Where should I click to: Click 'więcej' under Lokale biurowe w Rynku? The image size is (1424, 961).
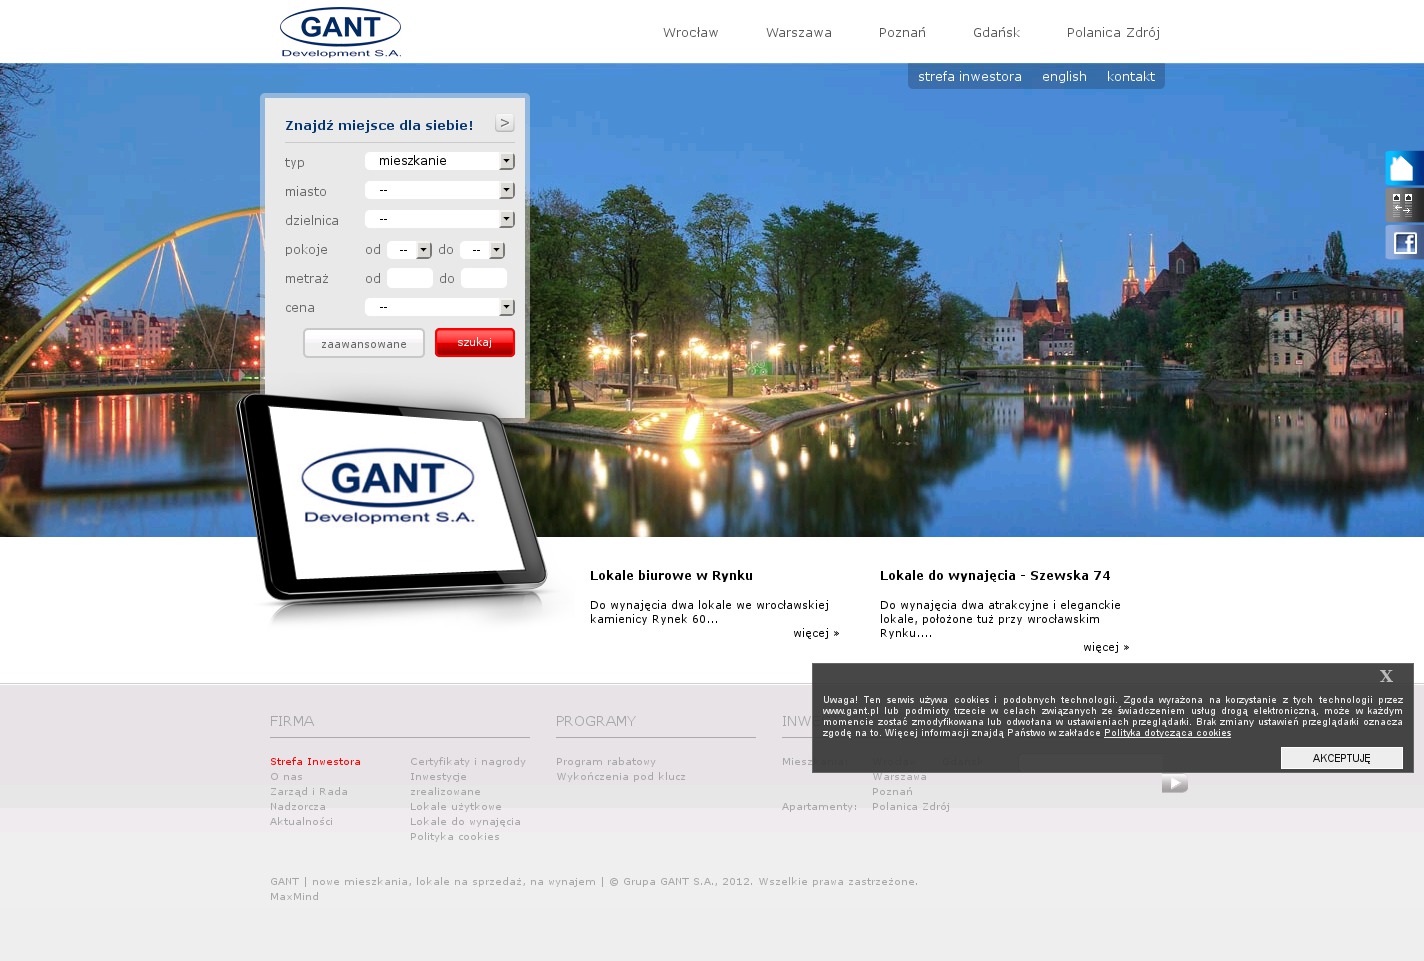pos(816,633)
